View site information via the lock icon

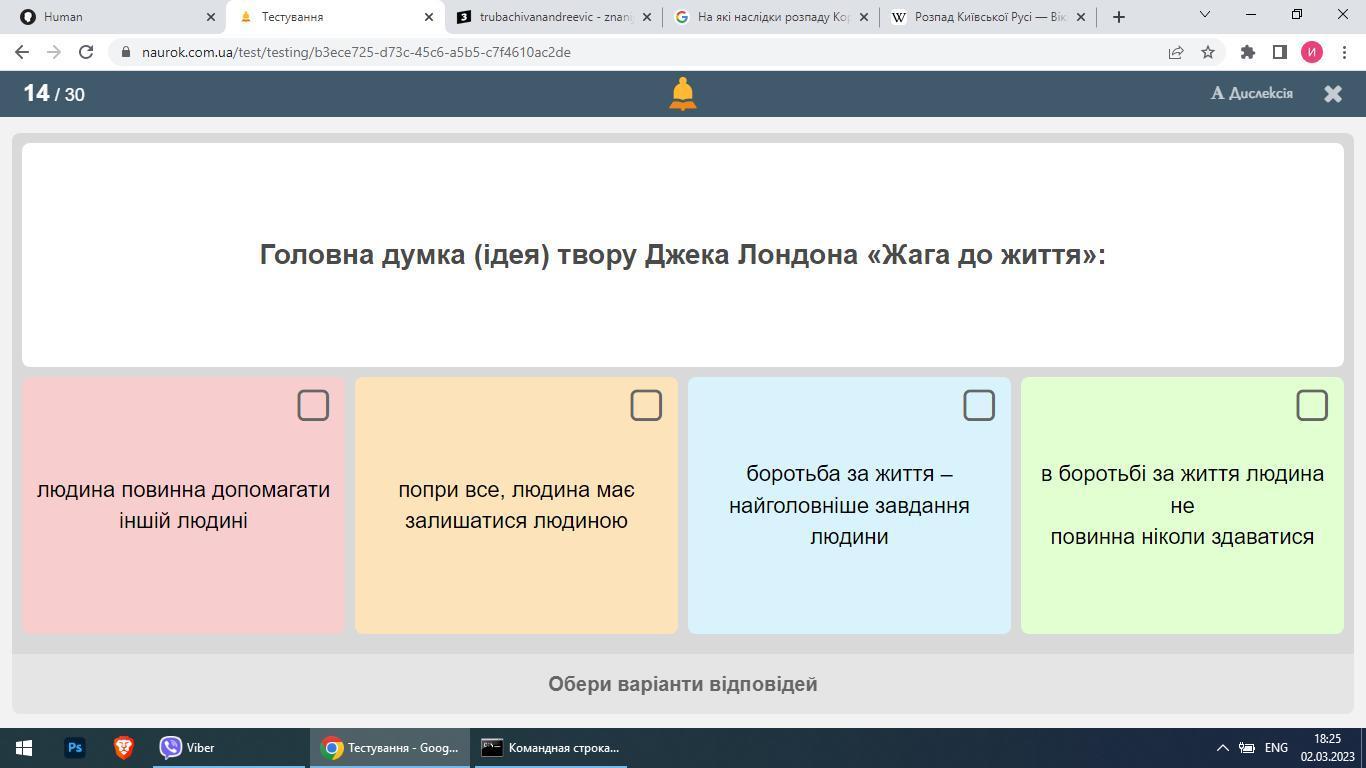pyautogui.click(x=126, y=52)
